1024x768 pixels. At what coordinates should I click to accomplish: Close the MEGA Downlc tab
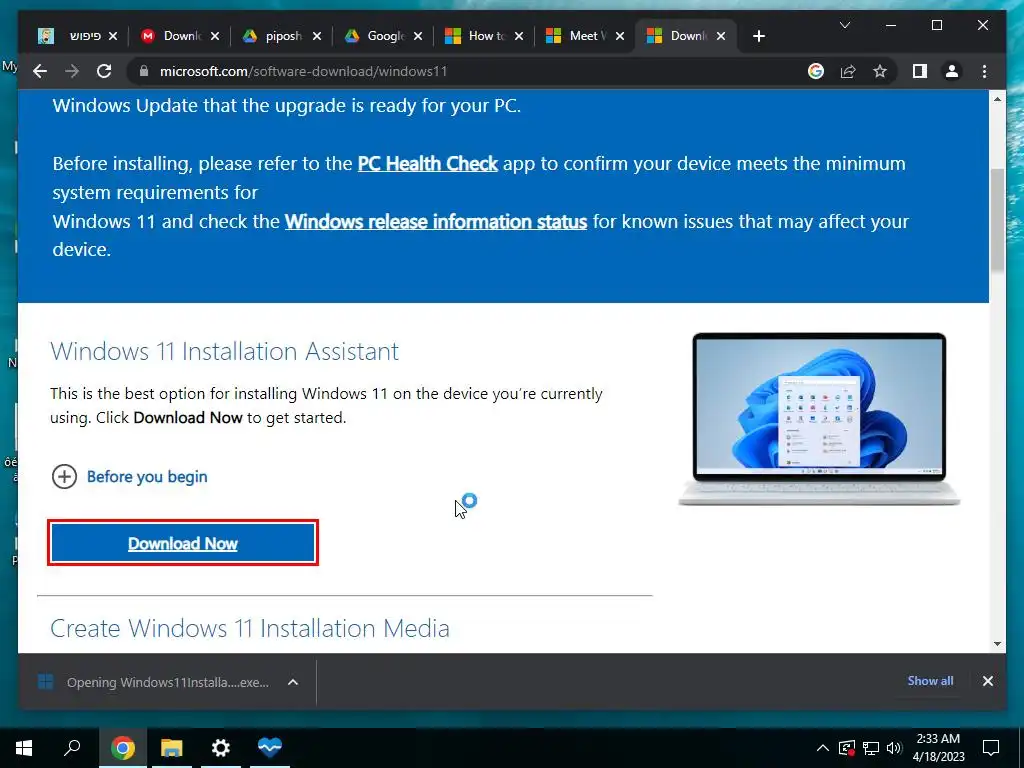pyautogui.click(x=215, y=36)
